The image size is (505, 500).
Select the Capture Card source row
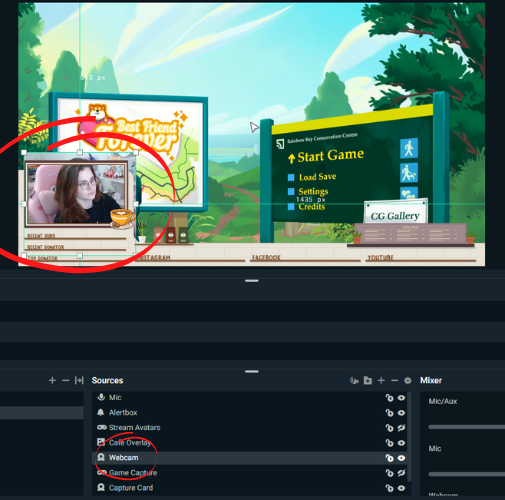point(250,488)
